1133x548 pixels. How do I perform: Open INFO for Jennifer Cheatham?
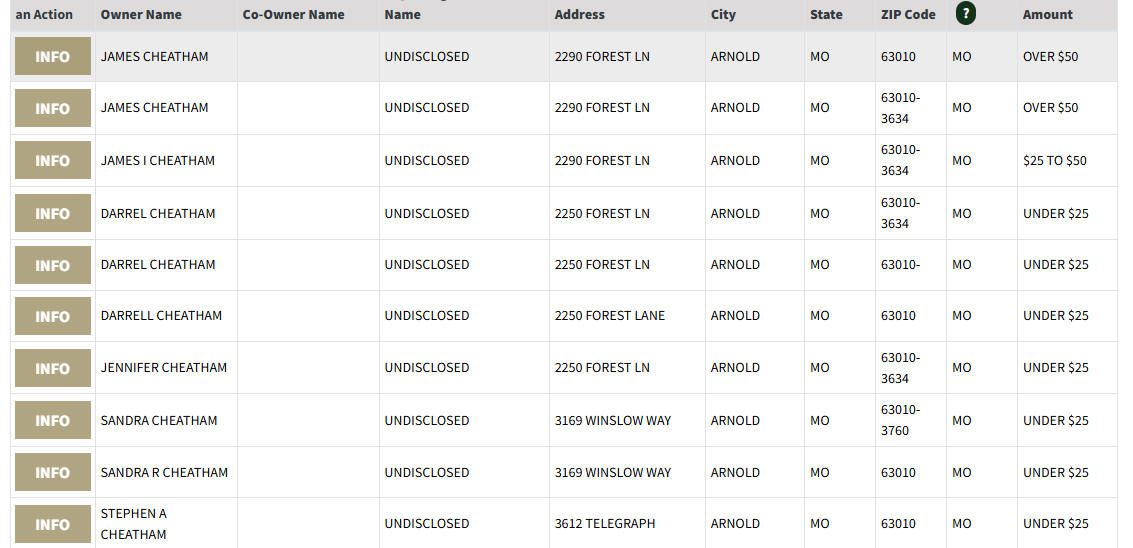53,368
